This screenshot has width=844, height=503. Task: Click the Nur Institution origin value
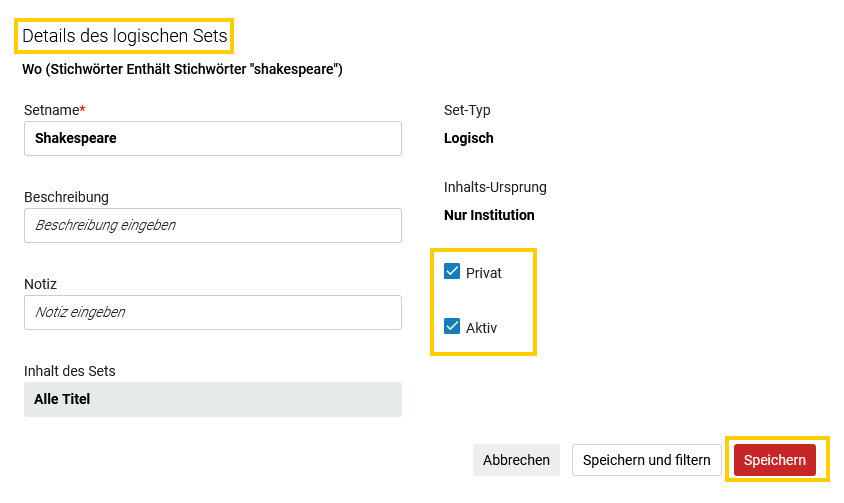(489, 215)
